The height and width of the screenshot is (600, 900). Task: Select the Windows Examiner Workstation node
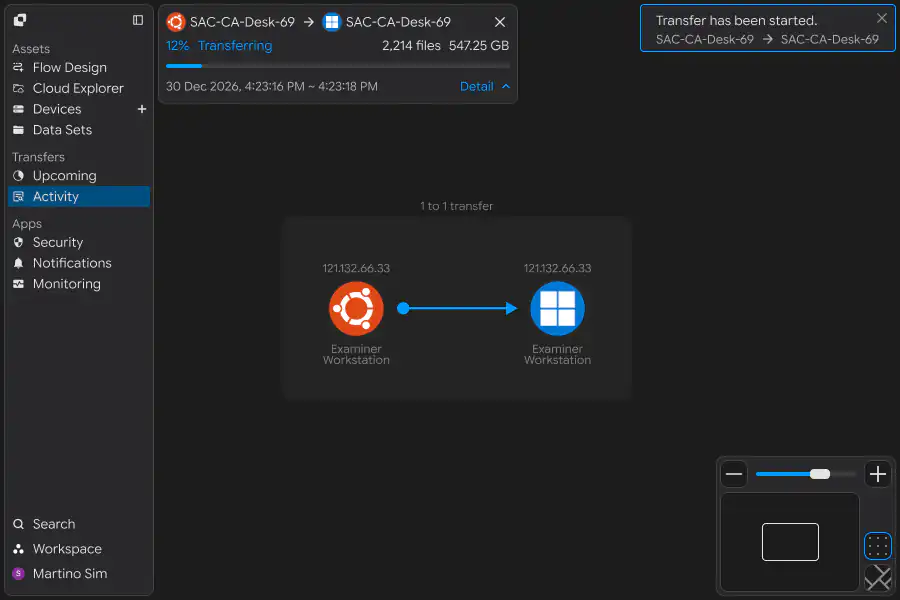(557, 308)
